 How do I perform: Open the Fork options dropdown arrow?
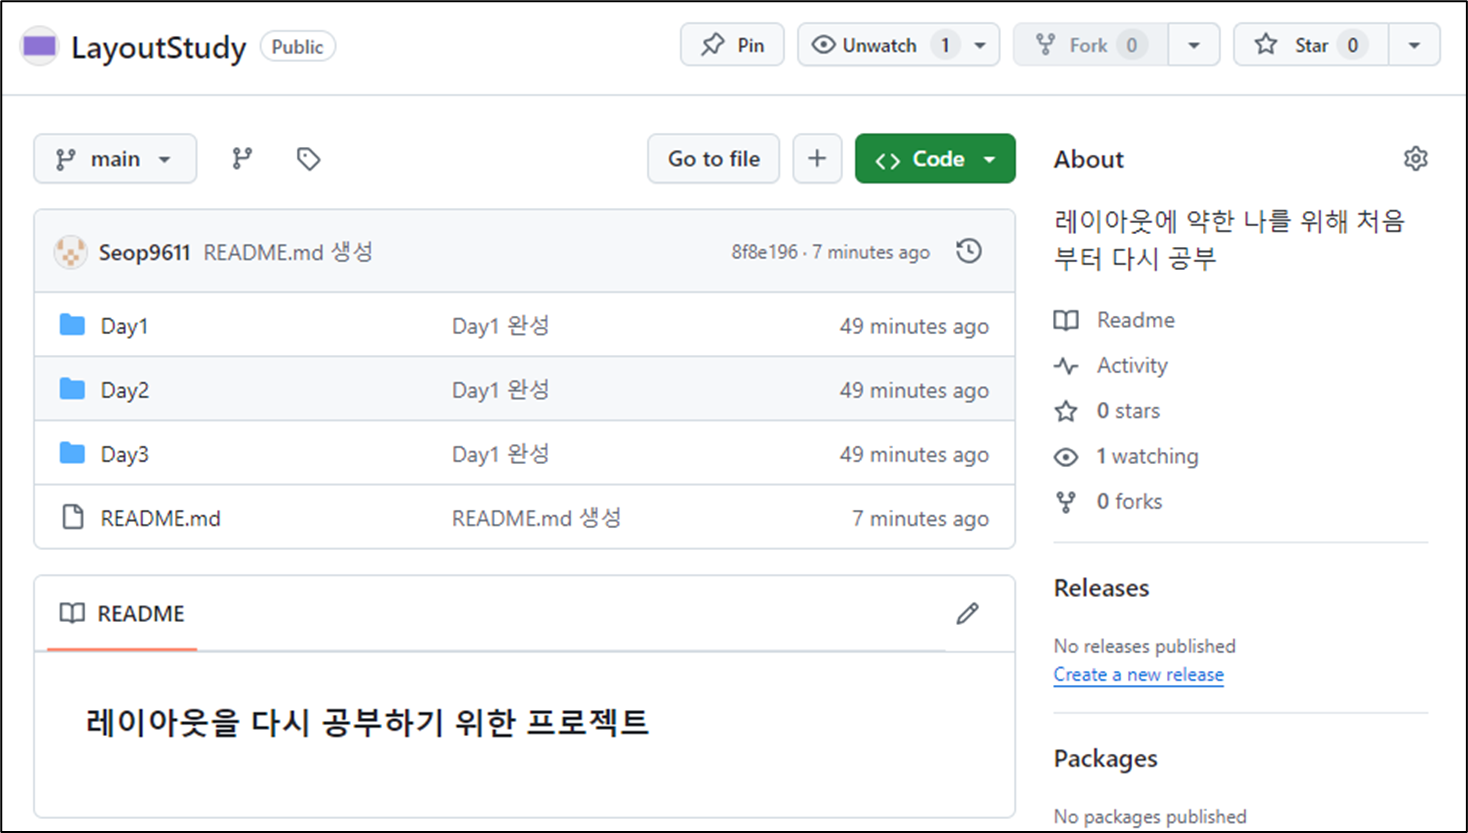click(1193, 45)
